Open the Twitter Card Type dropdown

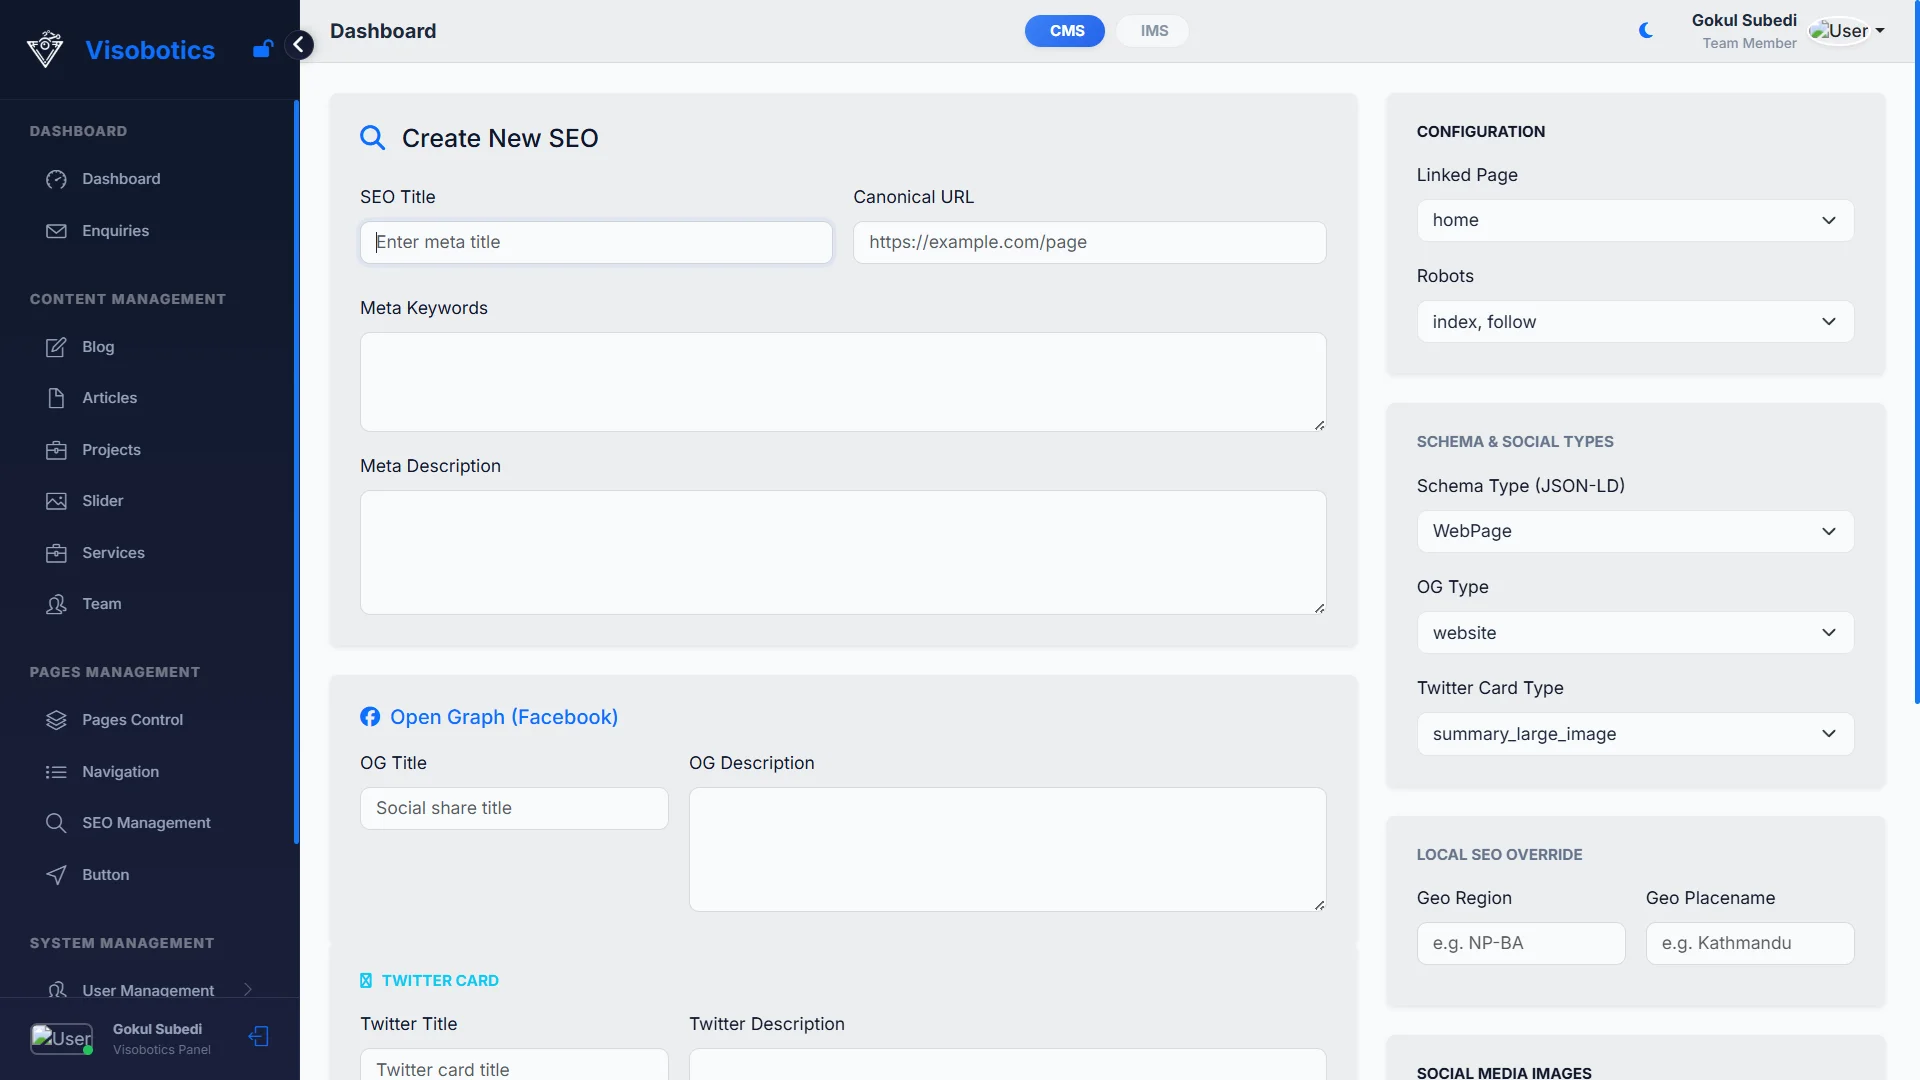(x=1634, y=734)
